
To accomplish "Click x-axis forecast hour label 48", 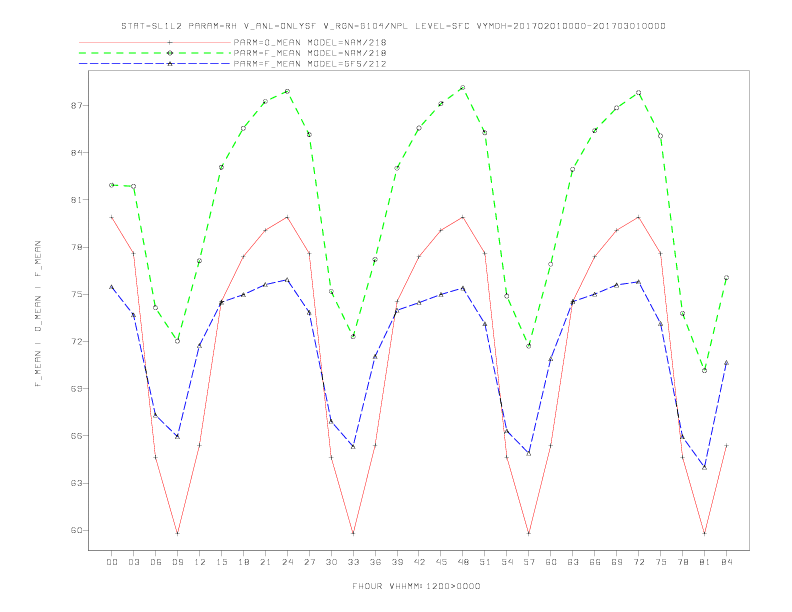I will pos(463,562).
